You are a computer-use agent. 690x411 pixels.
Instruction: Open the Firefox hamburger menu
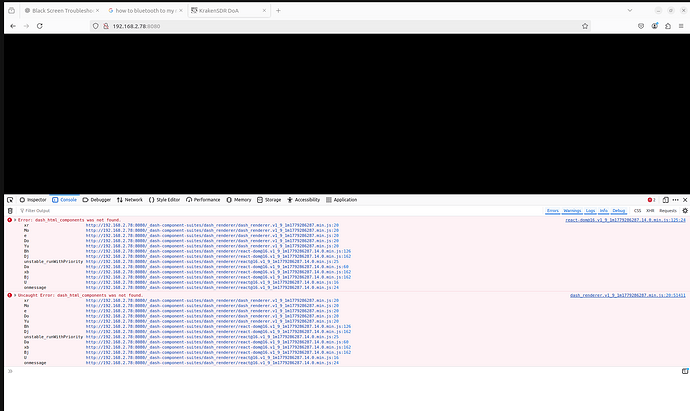point(681,26)
